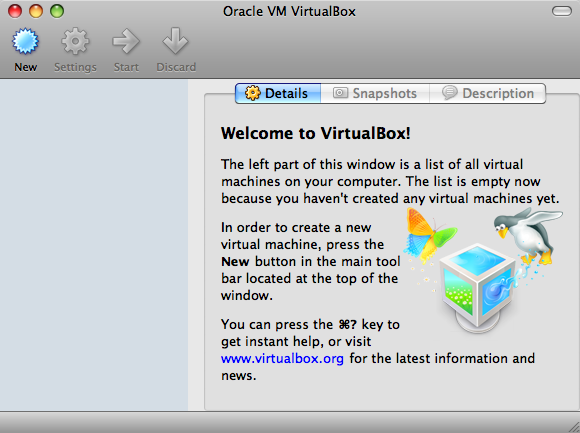Screen dimensions: 580x433
Task: Toggle toolbar with the pill button in title bar
Action: click(x=562, y=11)
